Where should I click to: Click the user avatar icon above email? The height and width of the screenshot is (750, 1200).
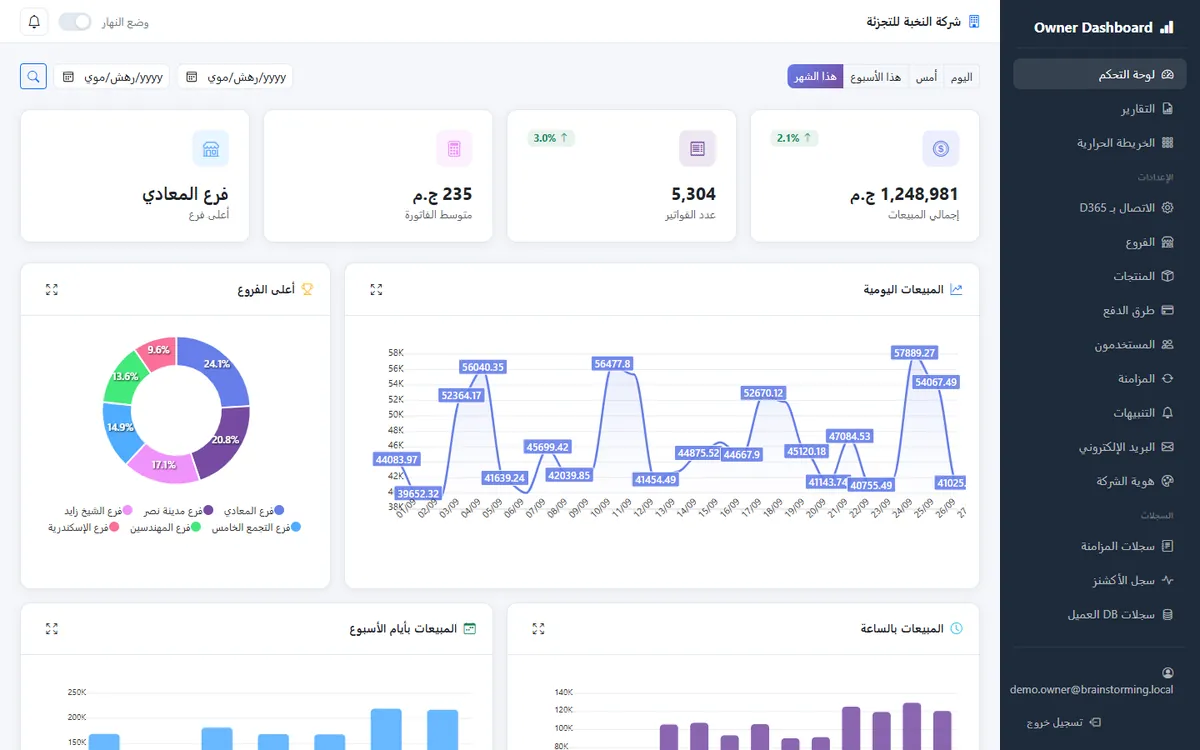[1168, 673]
